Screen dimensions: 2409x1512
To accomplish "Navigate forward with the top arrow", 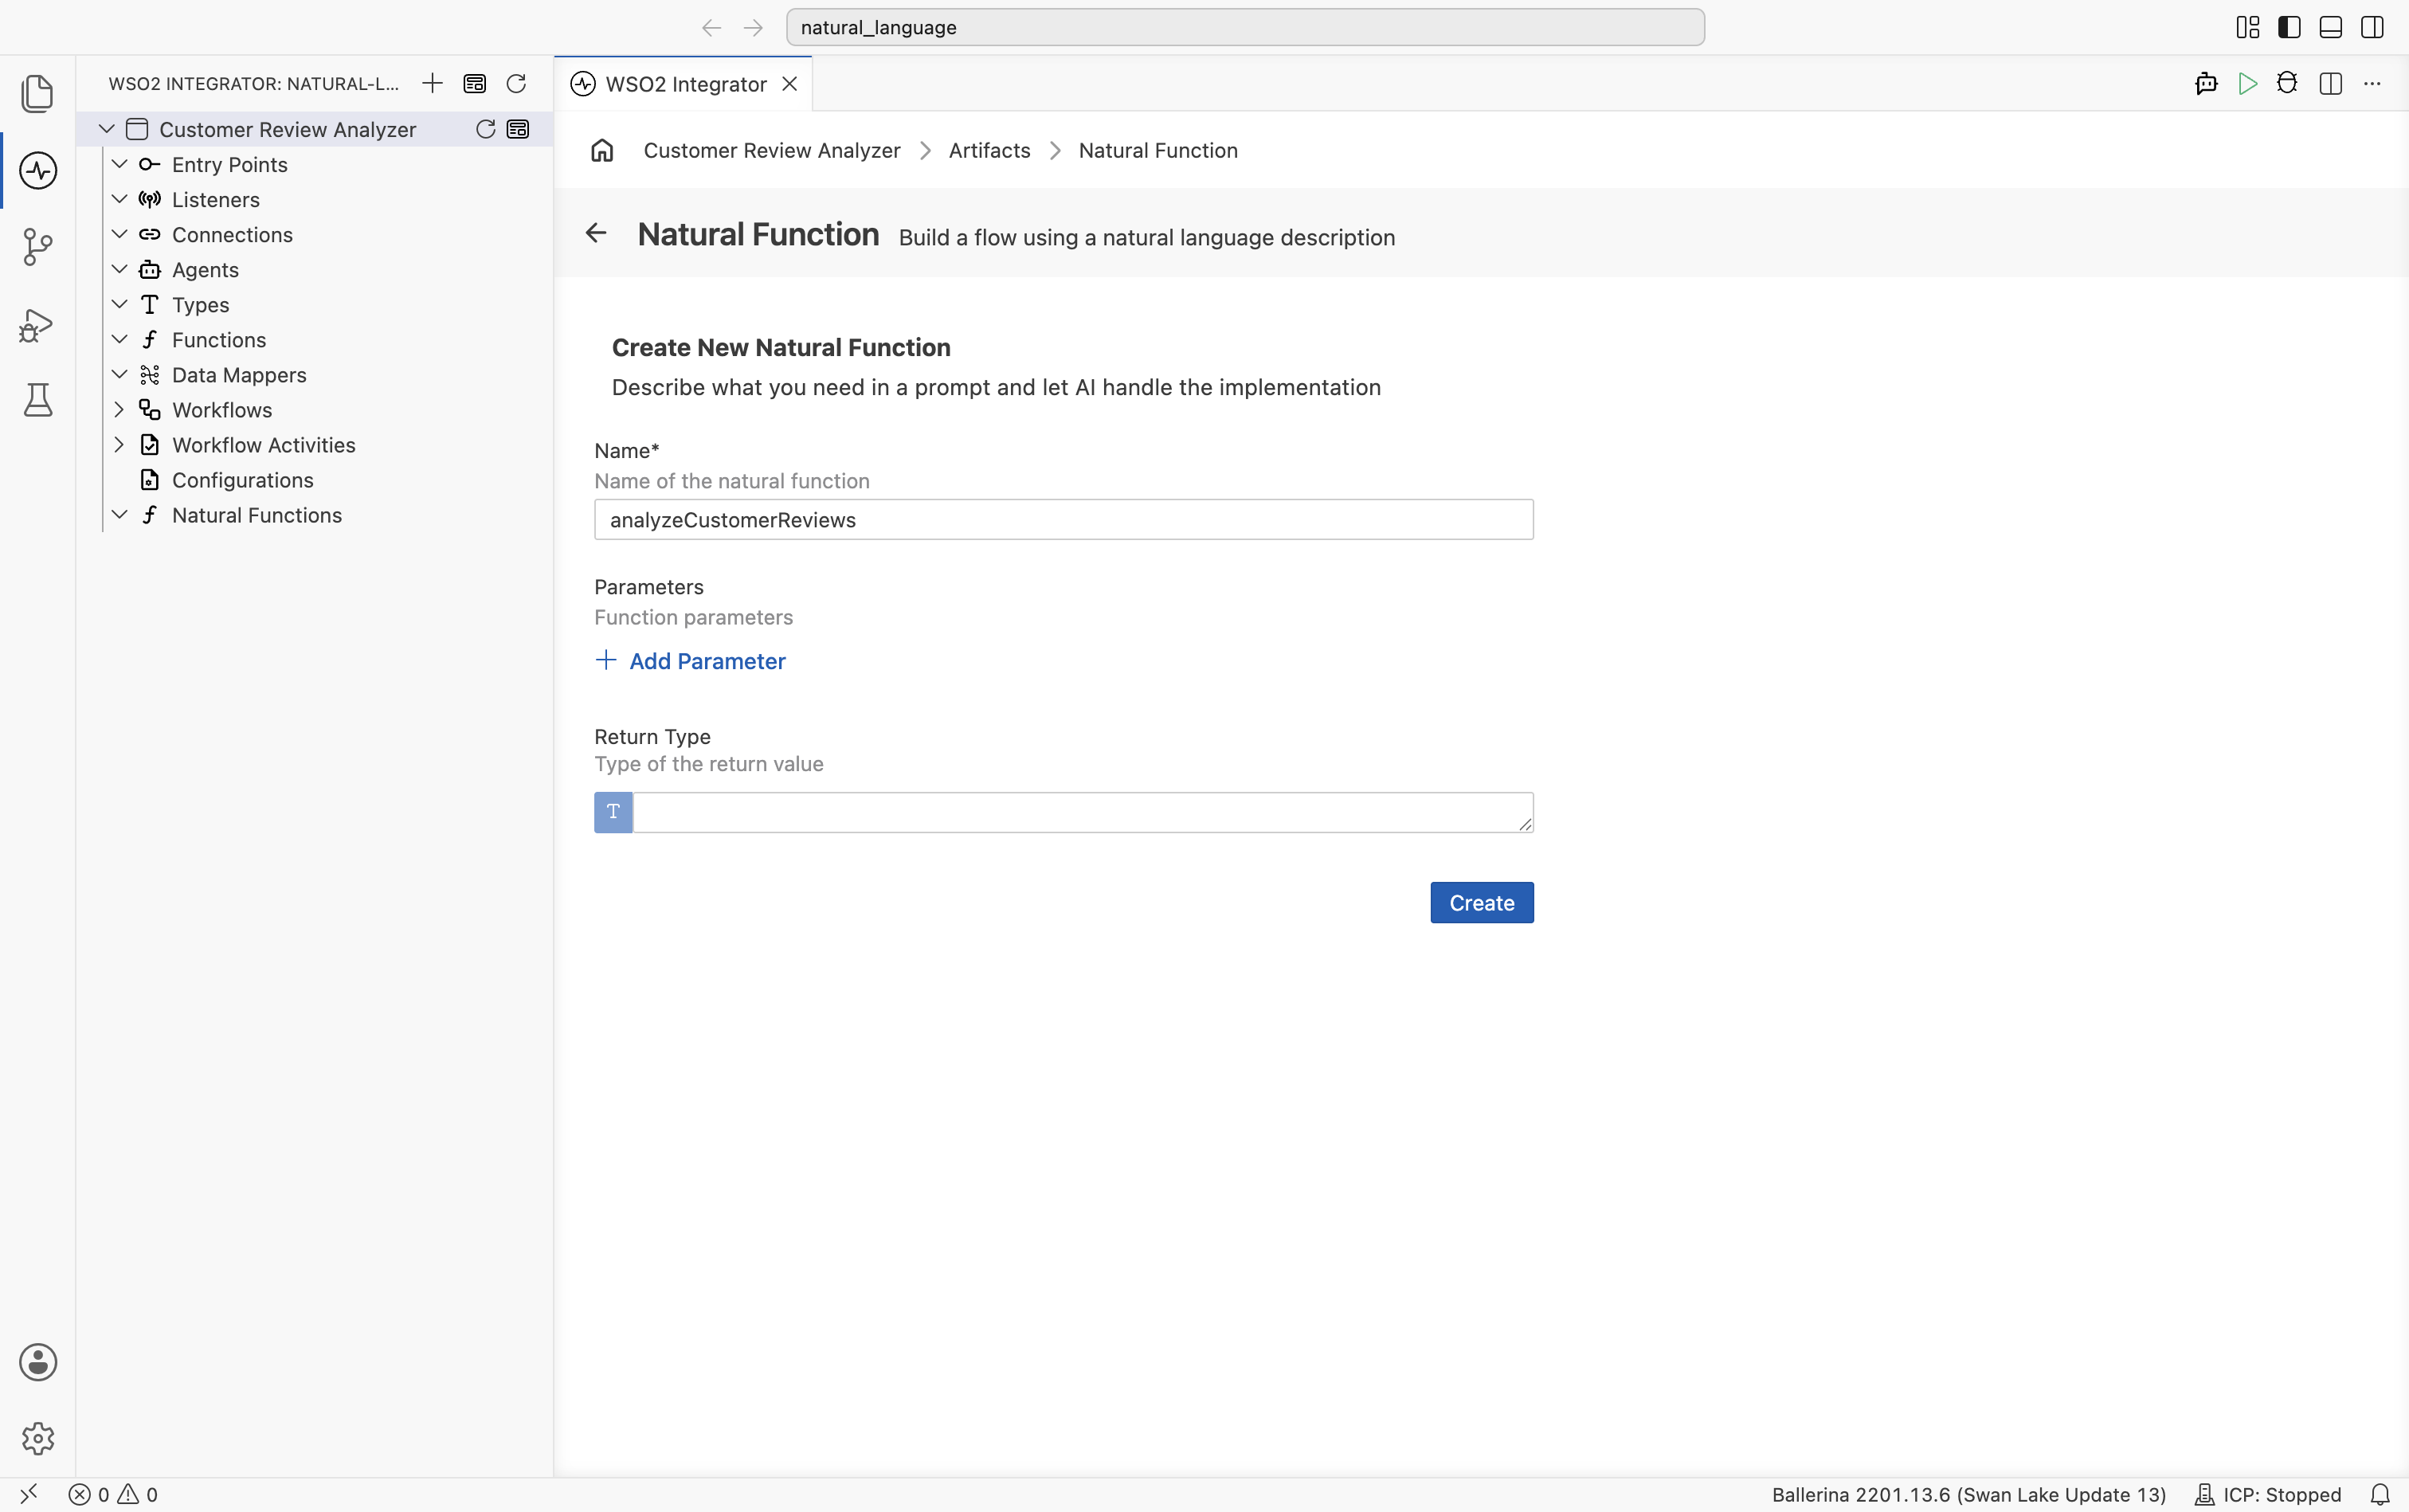I will point(753,27).
